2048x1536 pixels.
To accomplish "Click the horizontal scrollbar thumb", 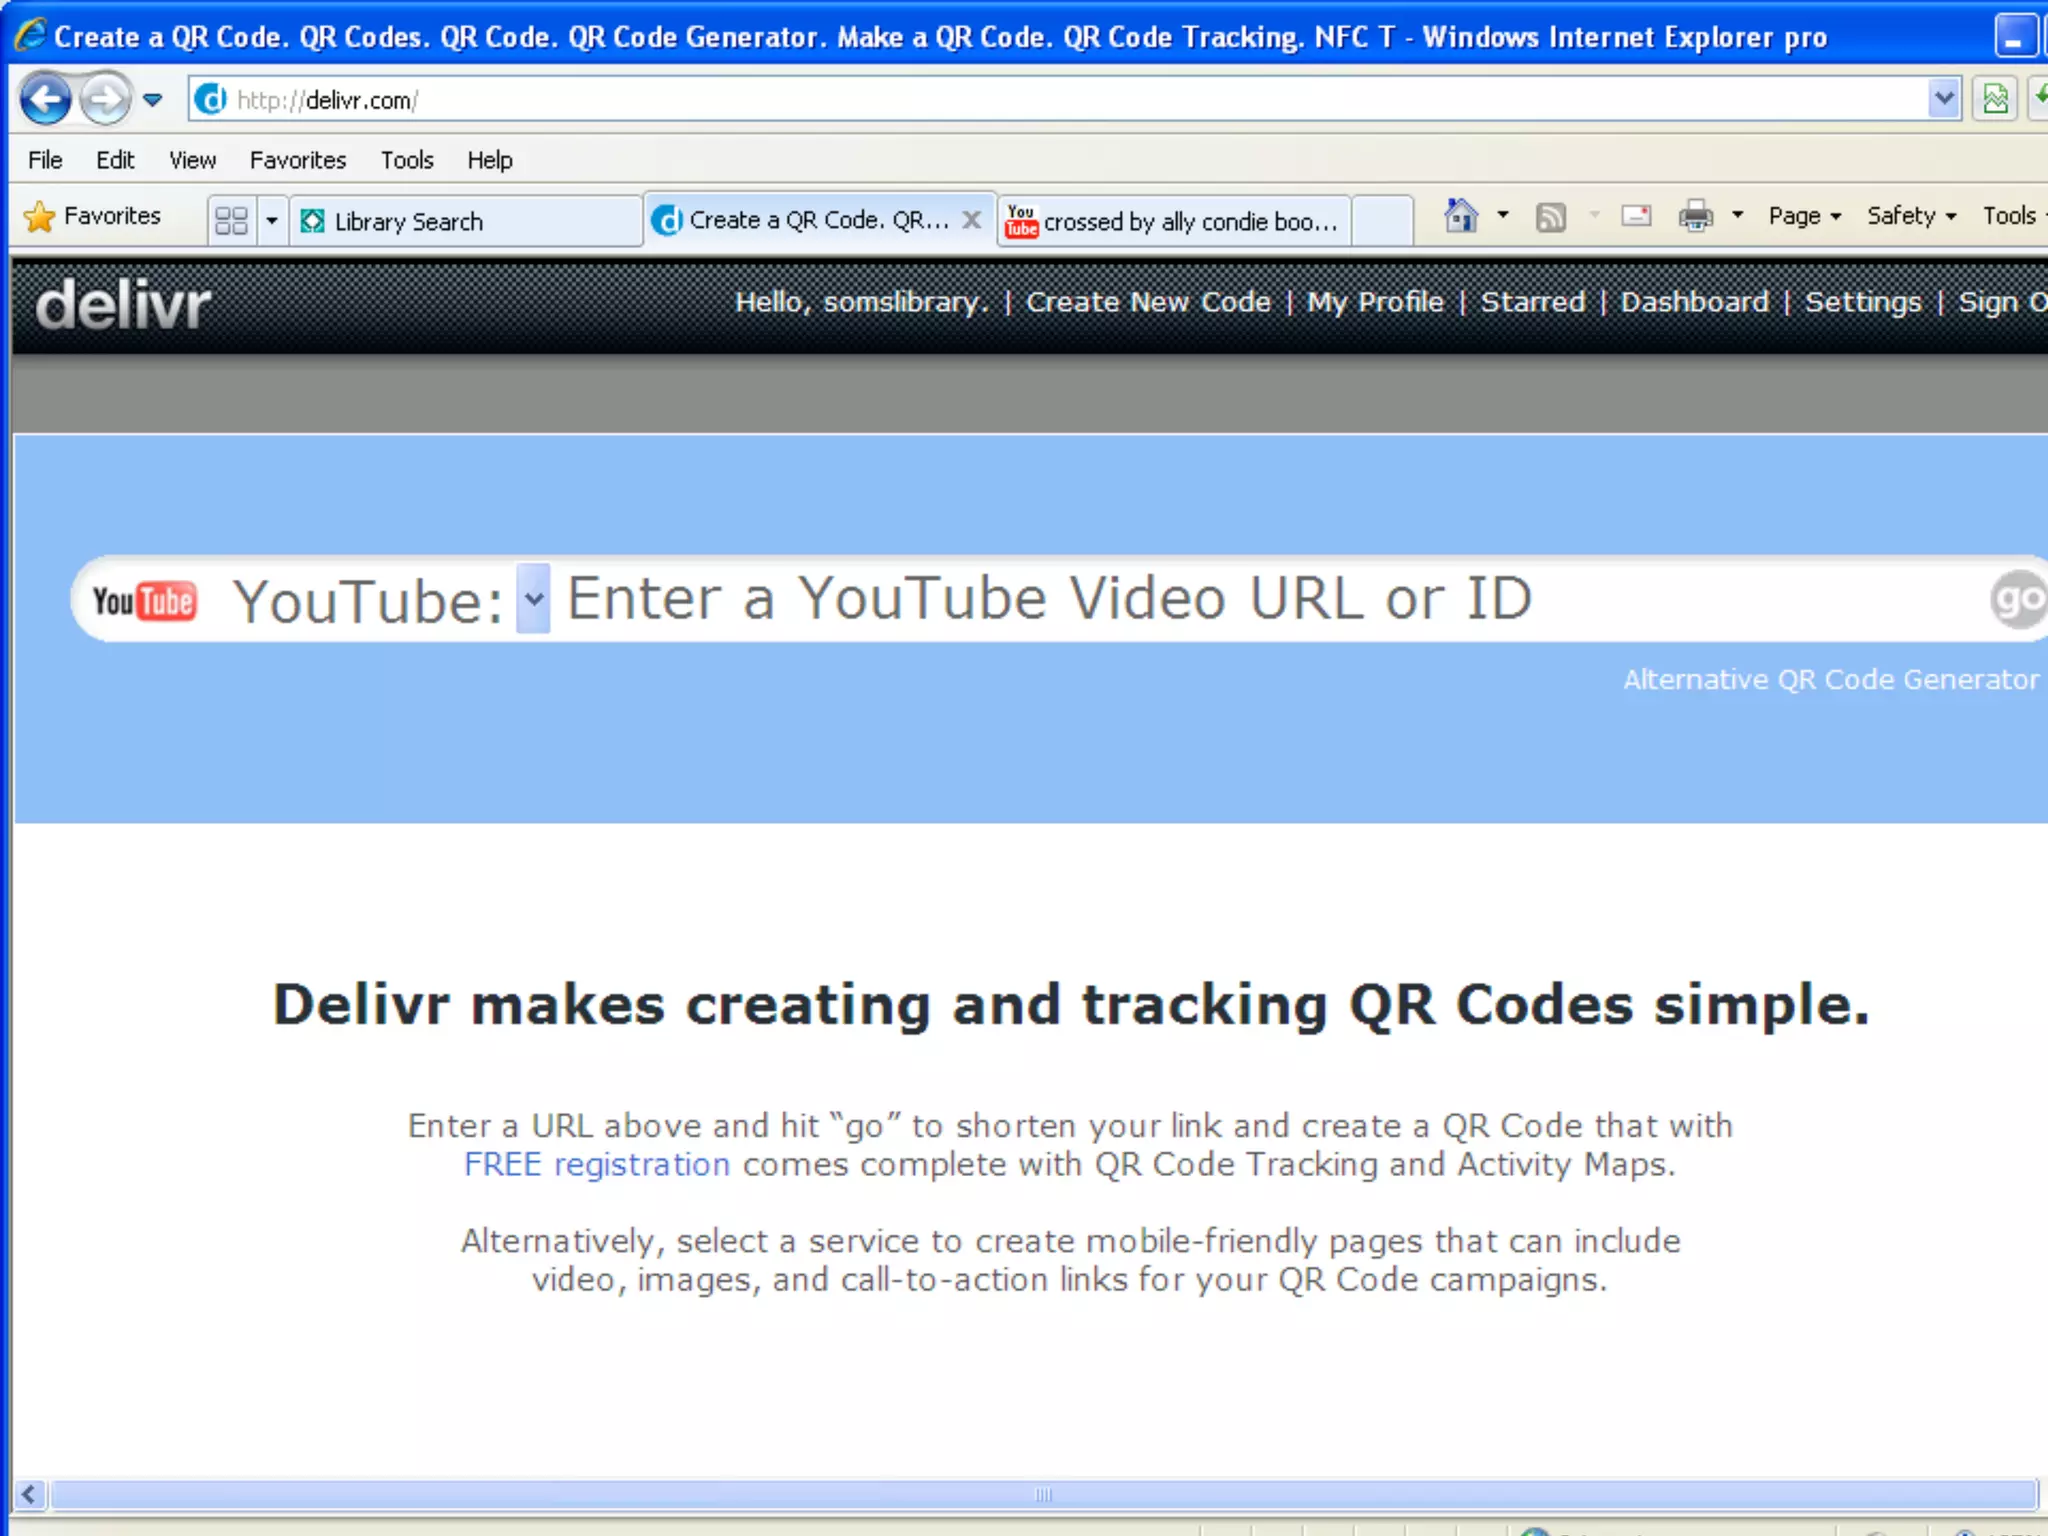I will (x=1043, y=1495).
